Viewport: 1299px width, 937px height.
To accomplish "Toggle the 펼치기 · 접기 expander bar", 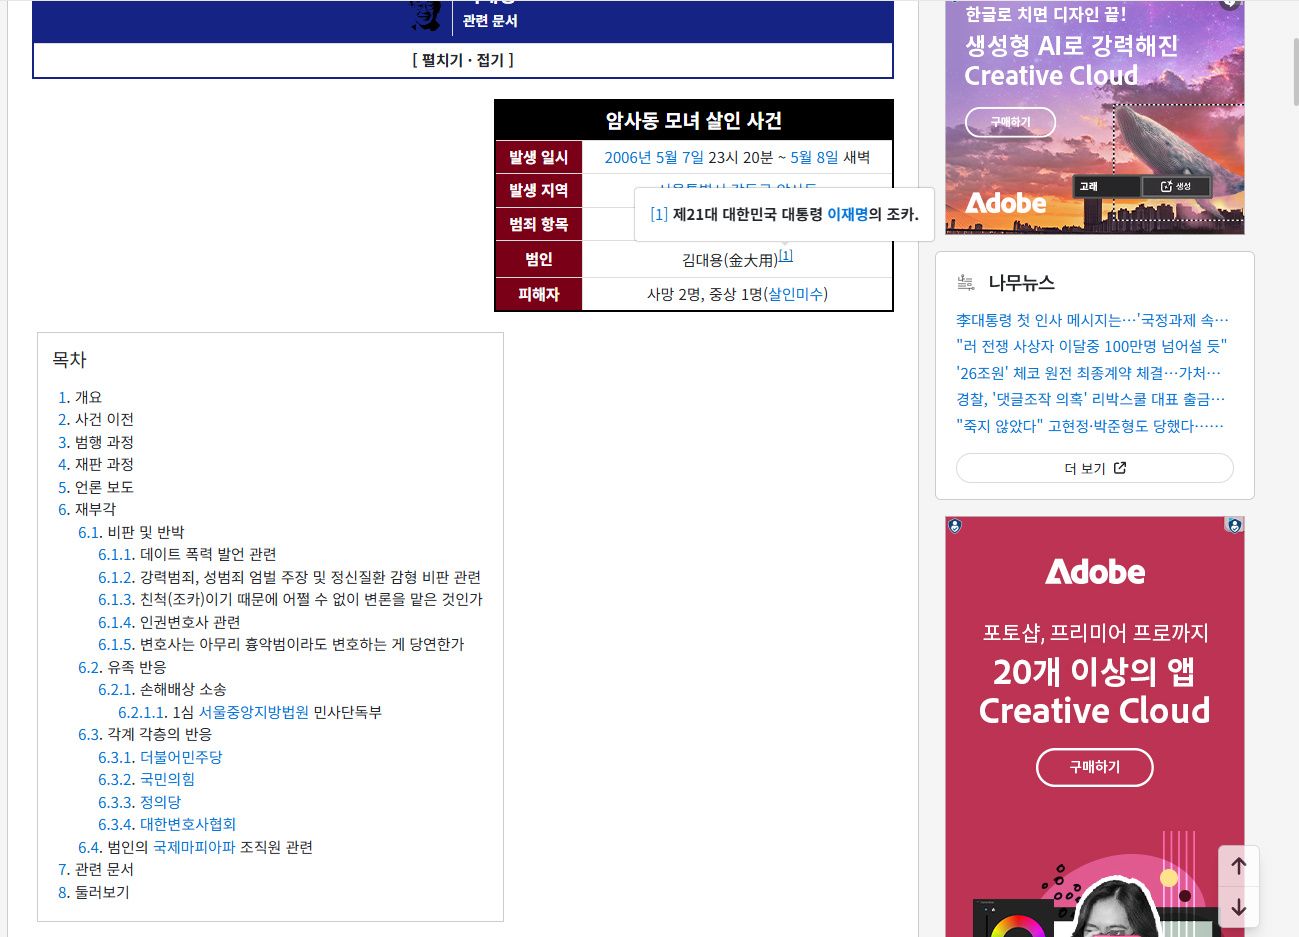I will (x=463, y=60).
